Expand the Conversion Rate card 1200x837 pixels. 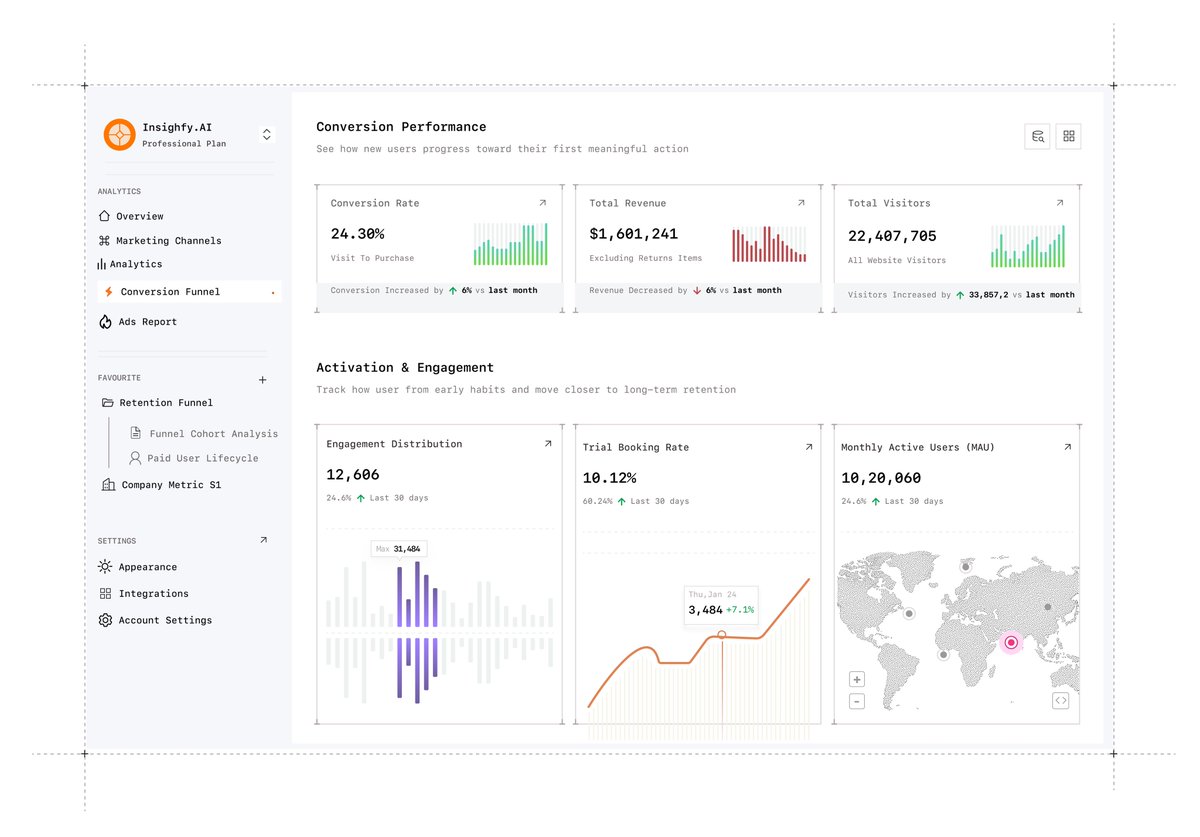click(x=543, y=203)
